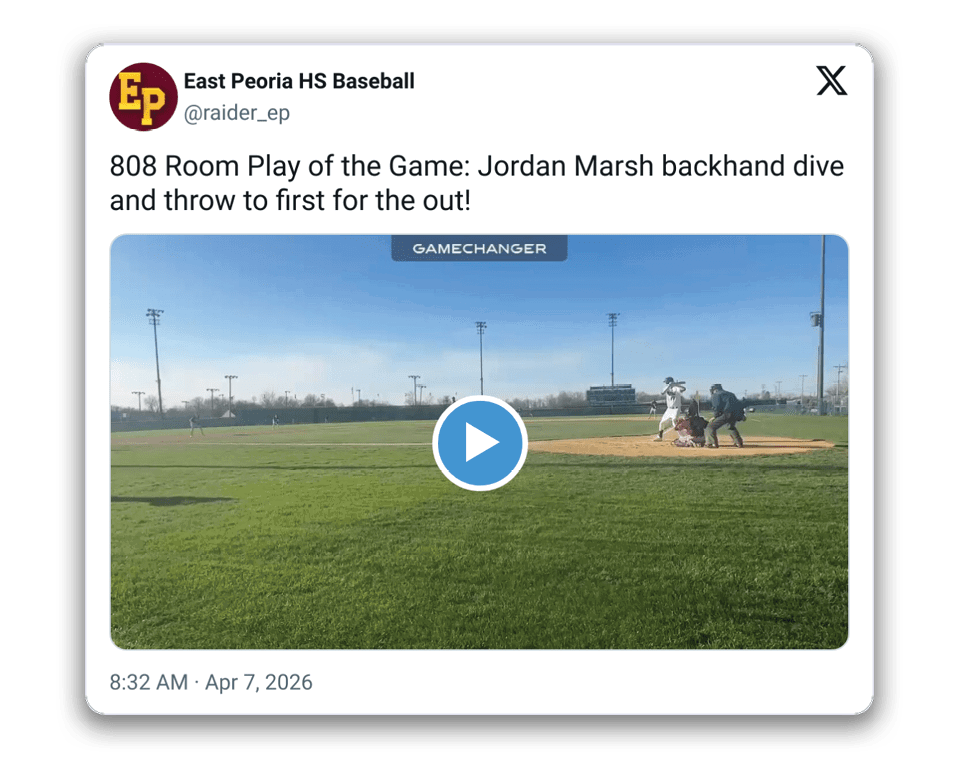Play the embedded baseball video
Viewport: 959px width, 784px height.
pyautogui.click(x=480, y=443)
